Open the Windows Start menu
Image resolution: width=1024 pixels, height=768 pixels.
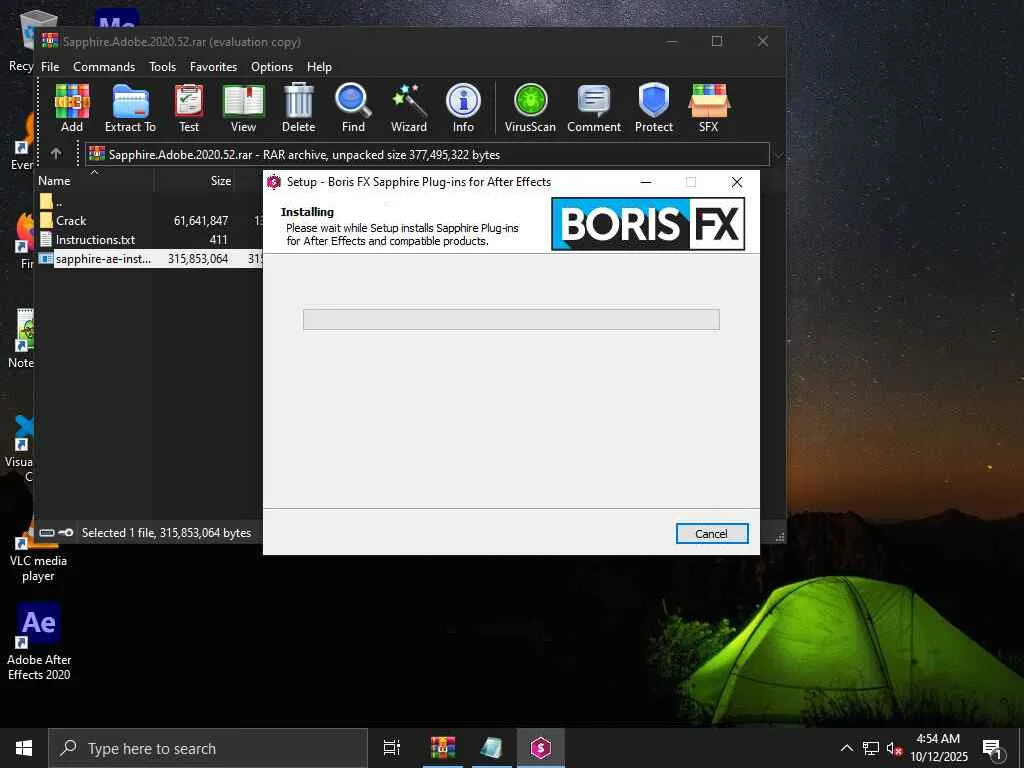(x=24, y=748)
